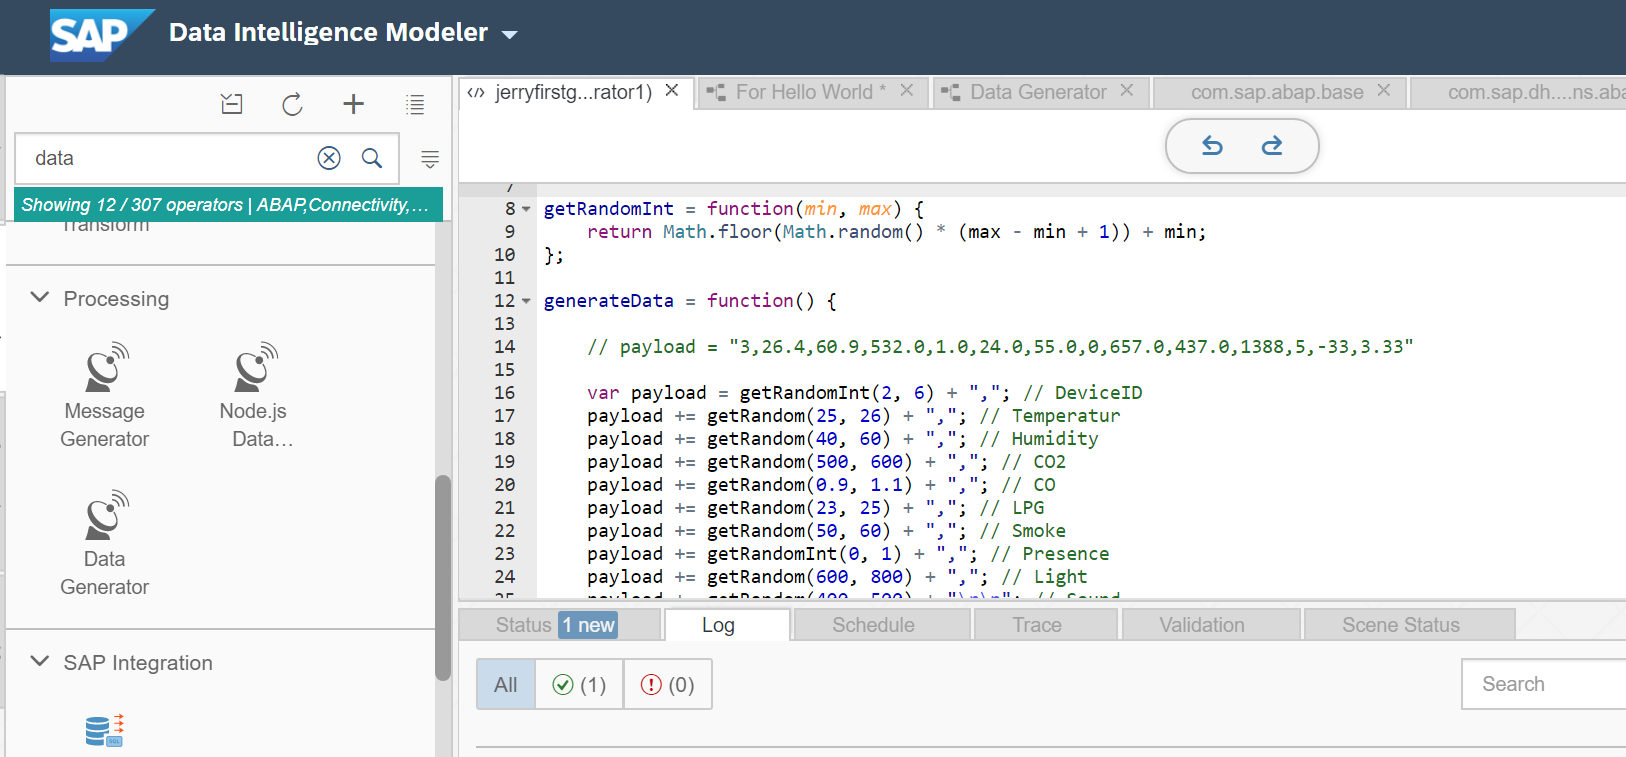Select the database operator under SAP Integration
The image size is (1626, 757).
point(104,731)
